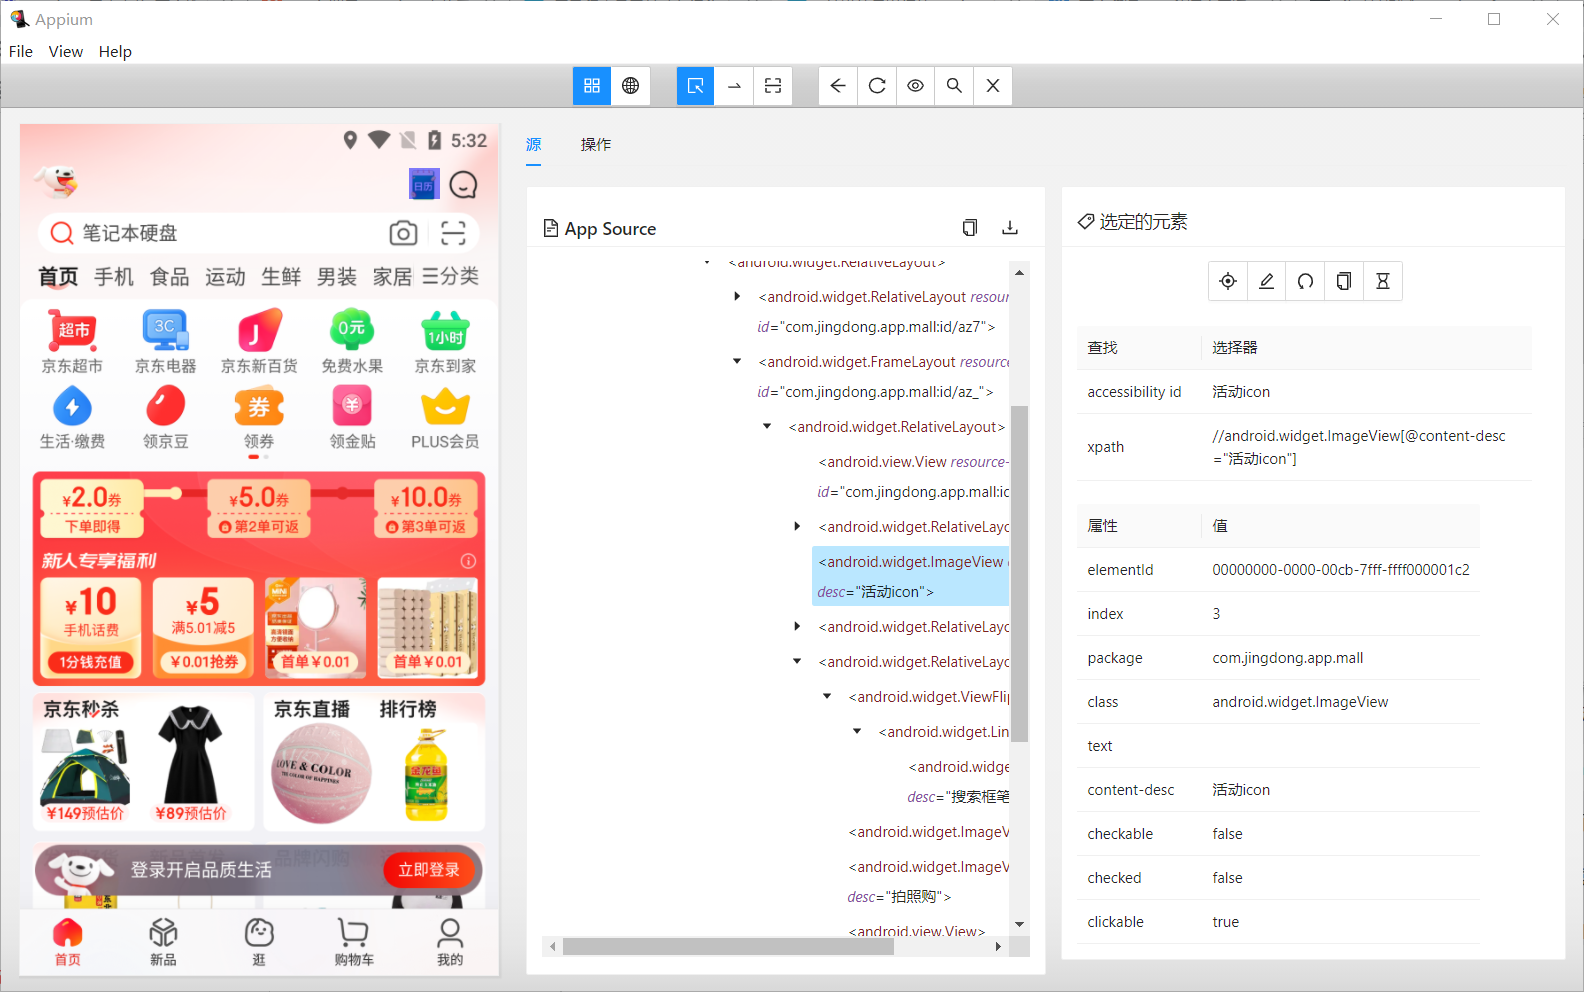1584x992 pixels.
Task: Copy attributes of the selected element
Action: (x=1344, y=281)
